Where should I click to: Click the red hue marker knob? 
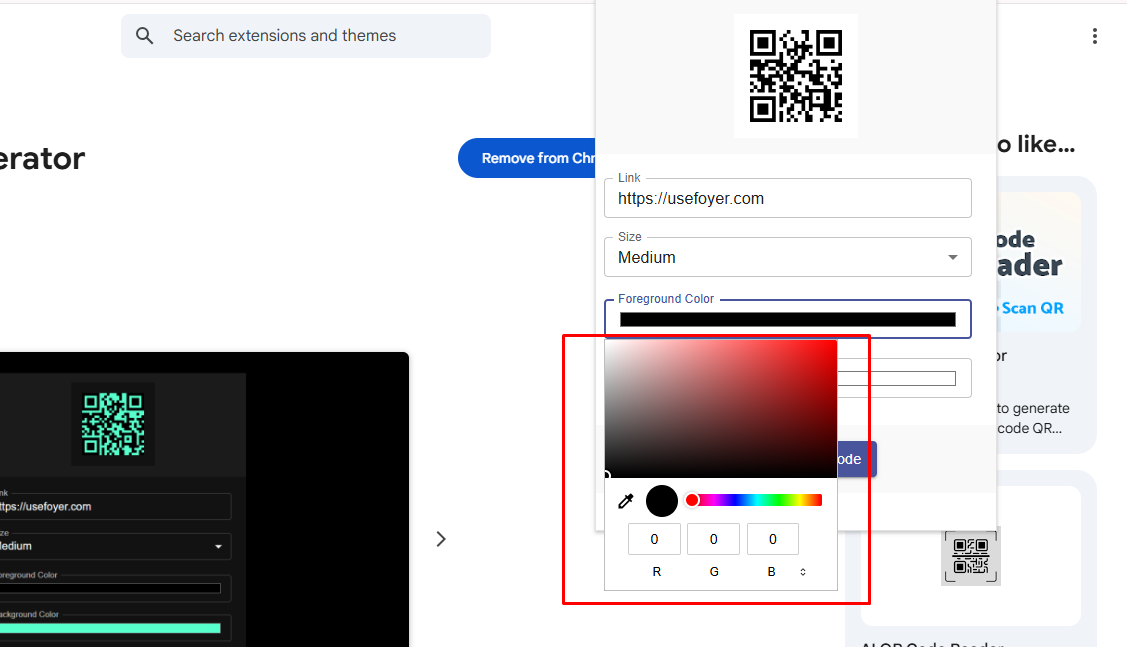pyautogui.click(x=692, y=499)
